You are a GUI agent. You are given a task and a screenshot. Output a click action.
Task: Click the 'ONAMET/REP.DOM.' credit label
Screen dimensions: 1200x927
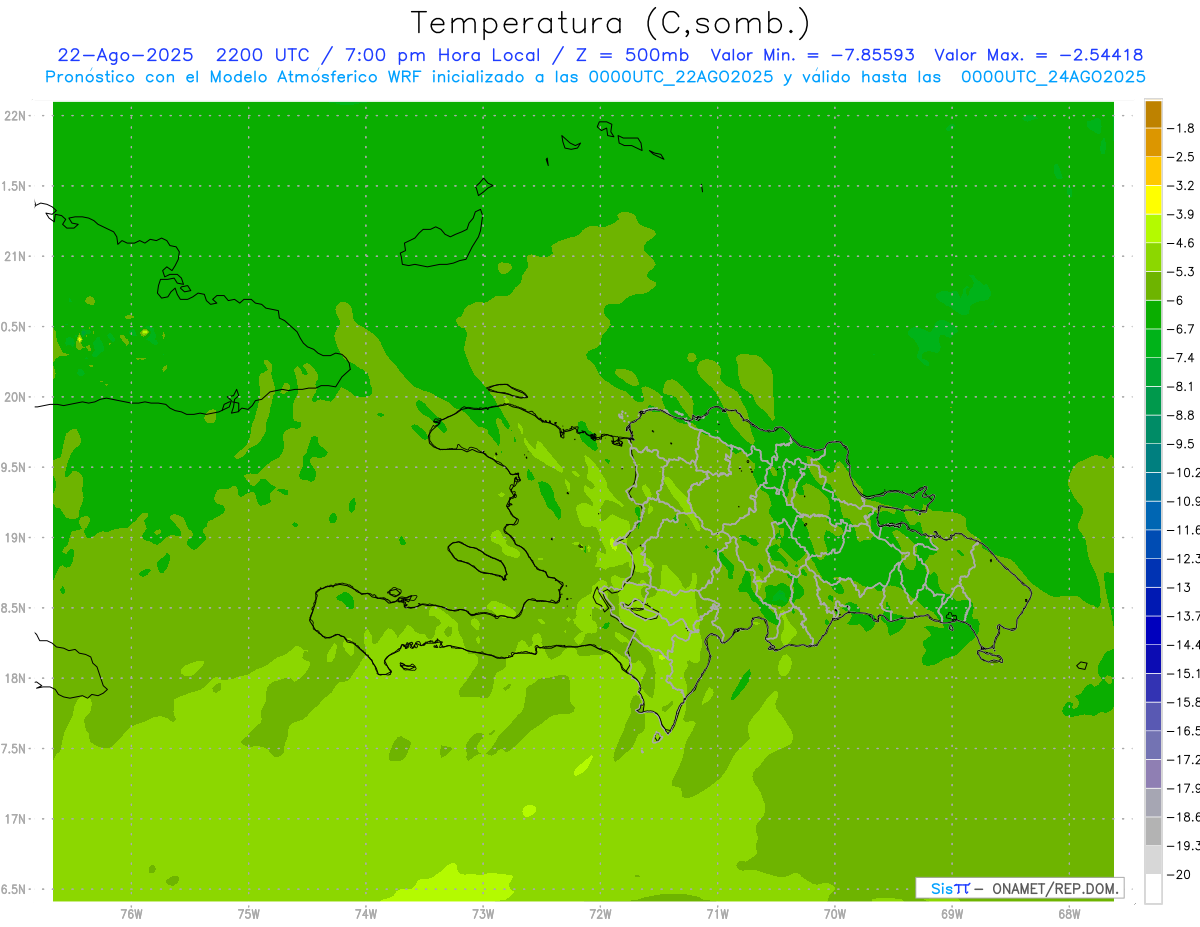click(x=1054, y=888)
